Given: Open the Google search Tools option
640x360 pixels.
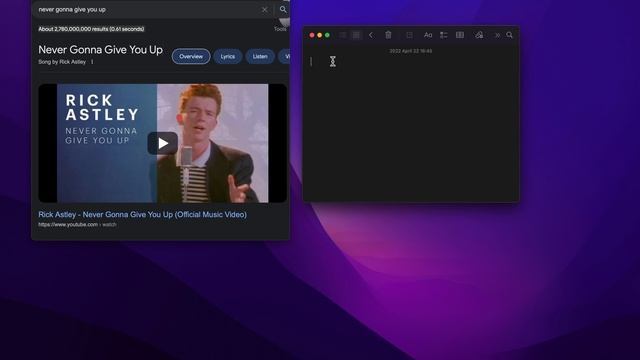Looking at the screenshot, I should 280,29.
